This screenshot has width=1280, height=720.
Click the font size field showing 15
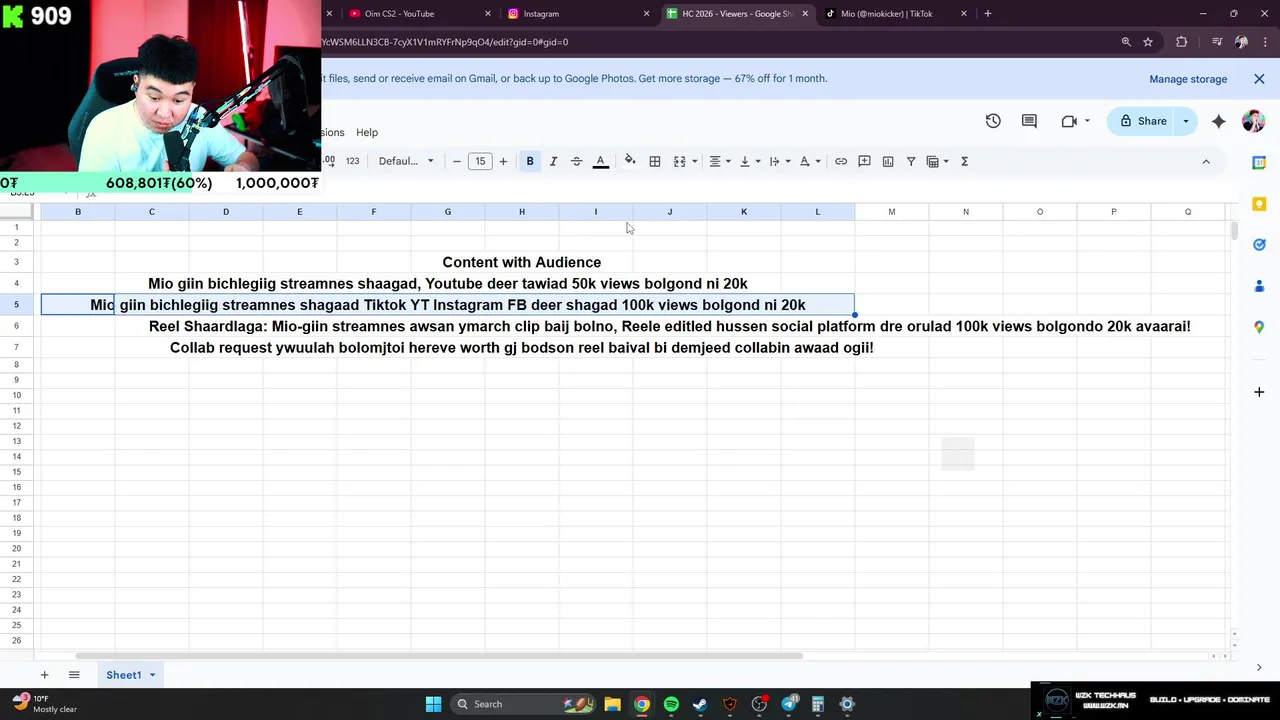click(480, 161)
